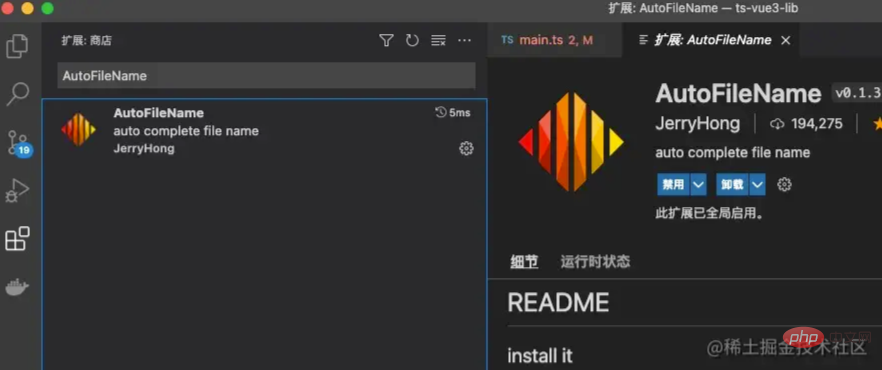Open the Search view in activity bar
The image size is (882, 370).
(17, 94)
